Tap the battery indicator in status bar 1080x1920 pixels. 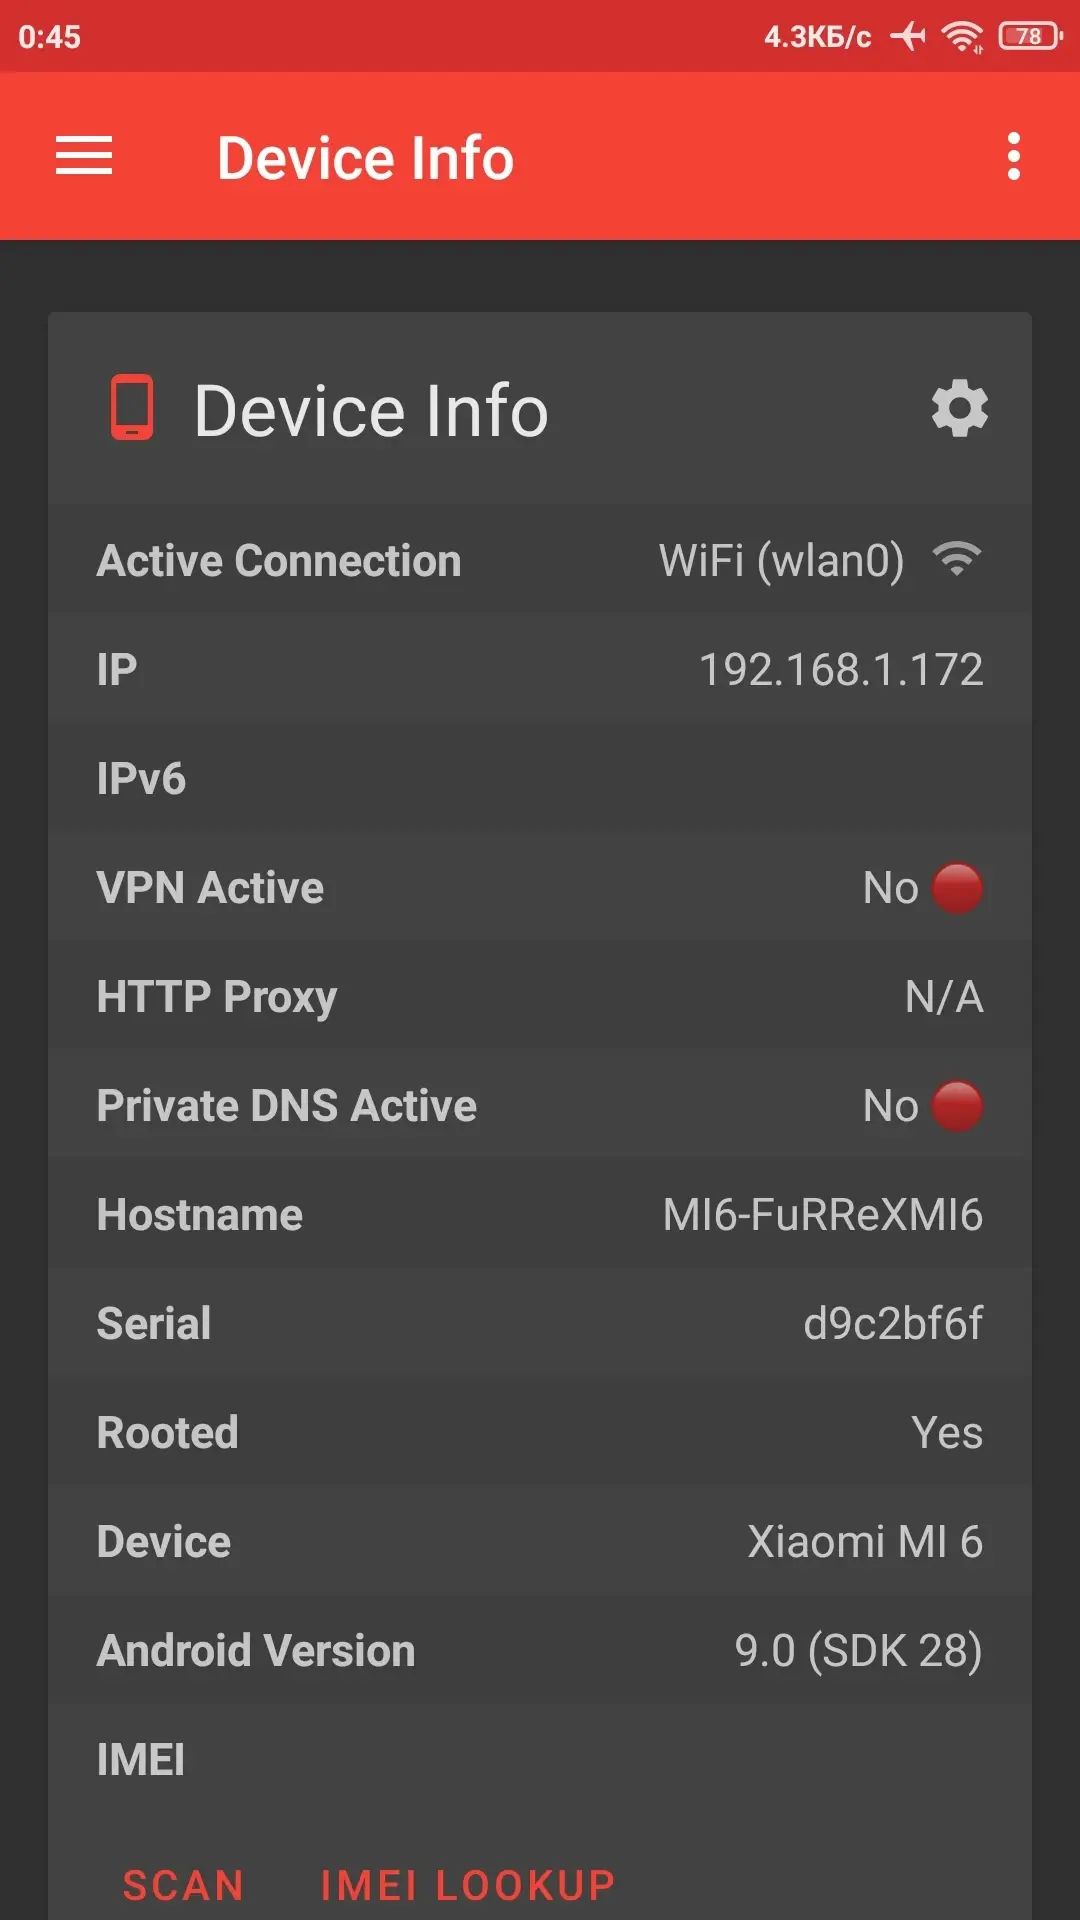pyautogui.click(x=1030, y=37)
